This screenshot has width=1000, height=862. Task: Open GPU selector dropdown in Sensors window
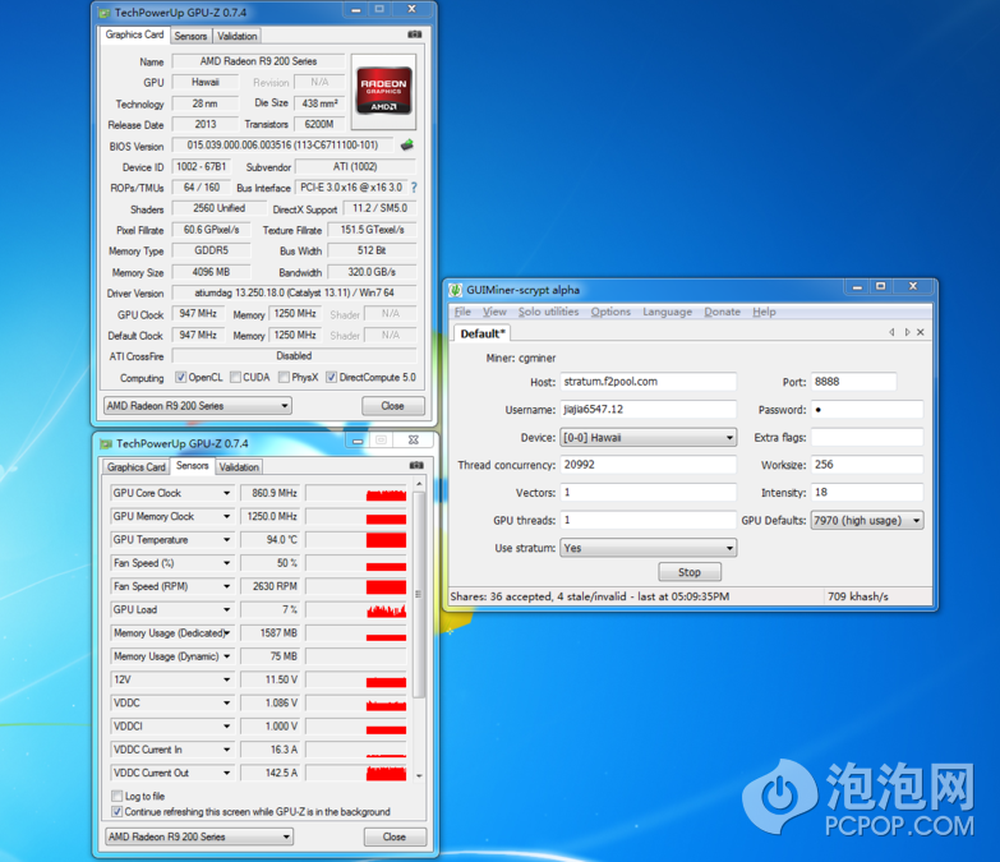(x=199, y=836)
